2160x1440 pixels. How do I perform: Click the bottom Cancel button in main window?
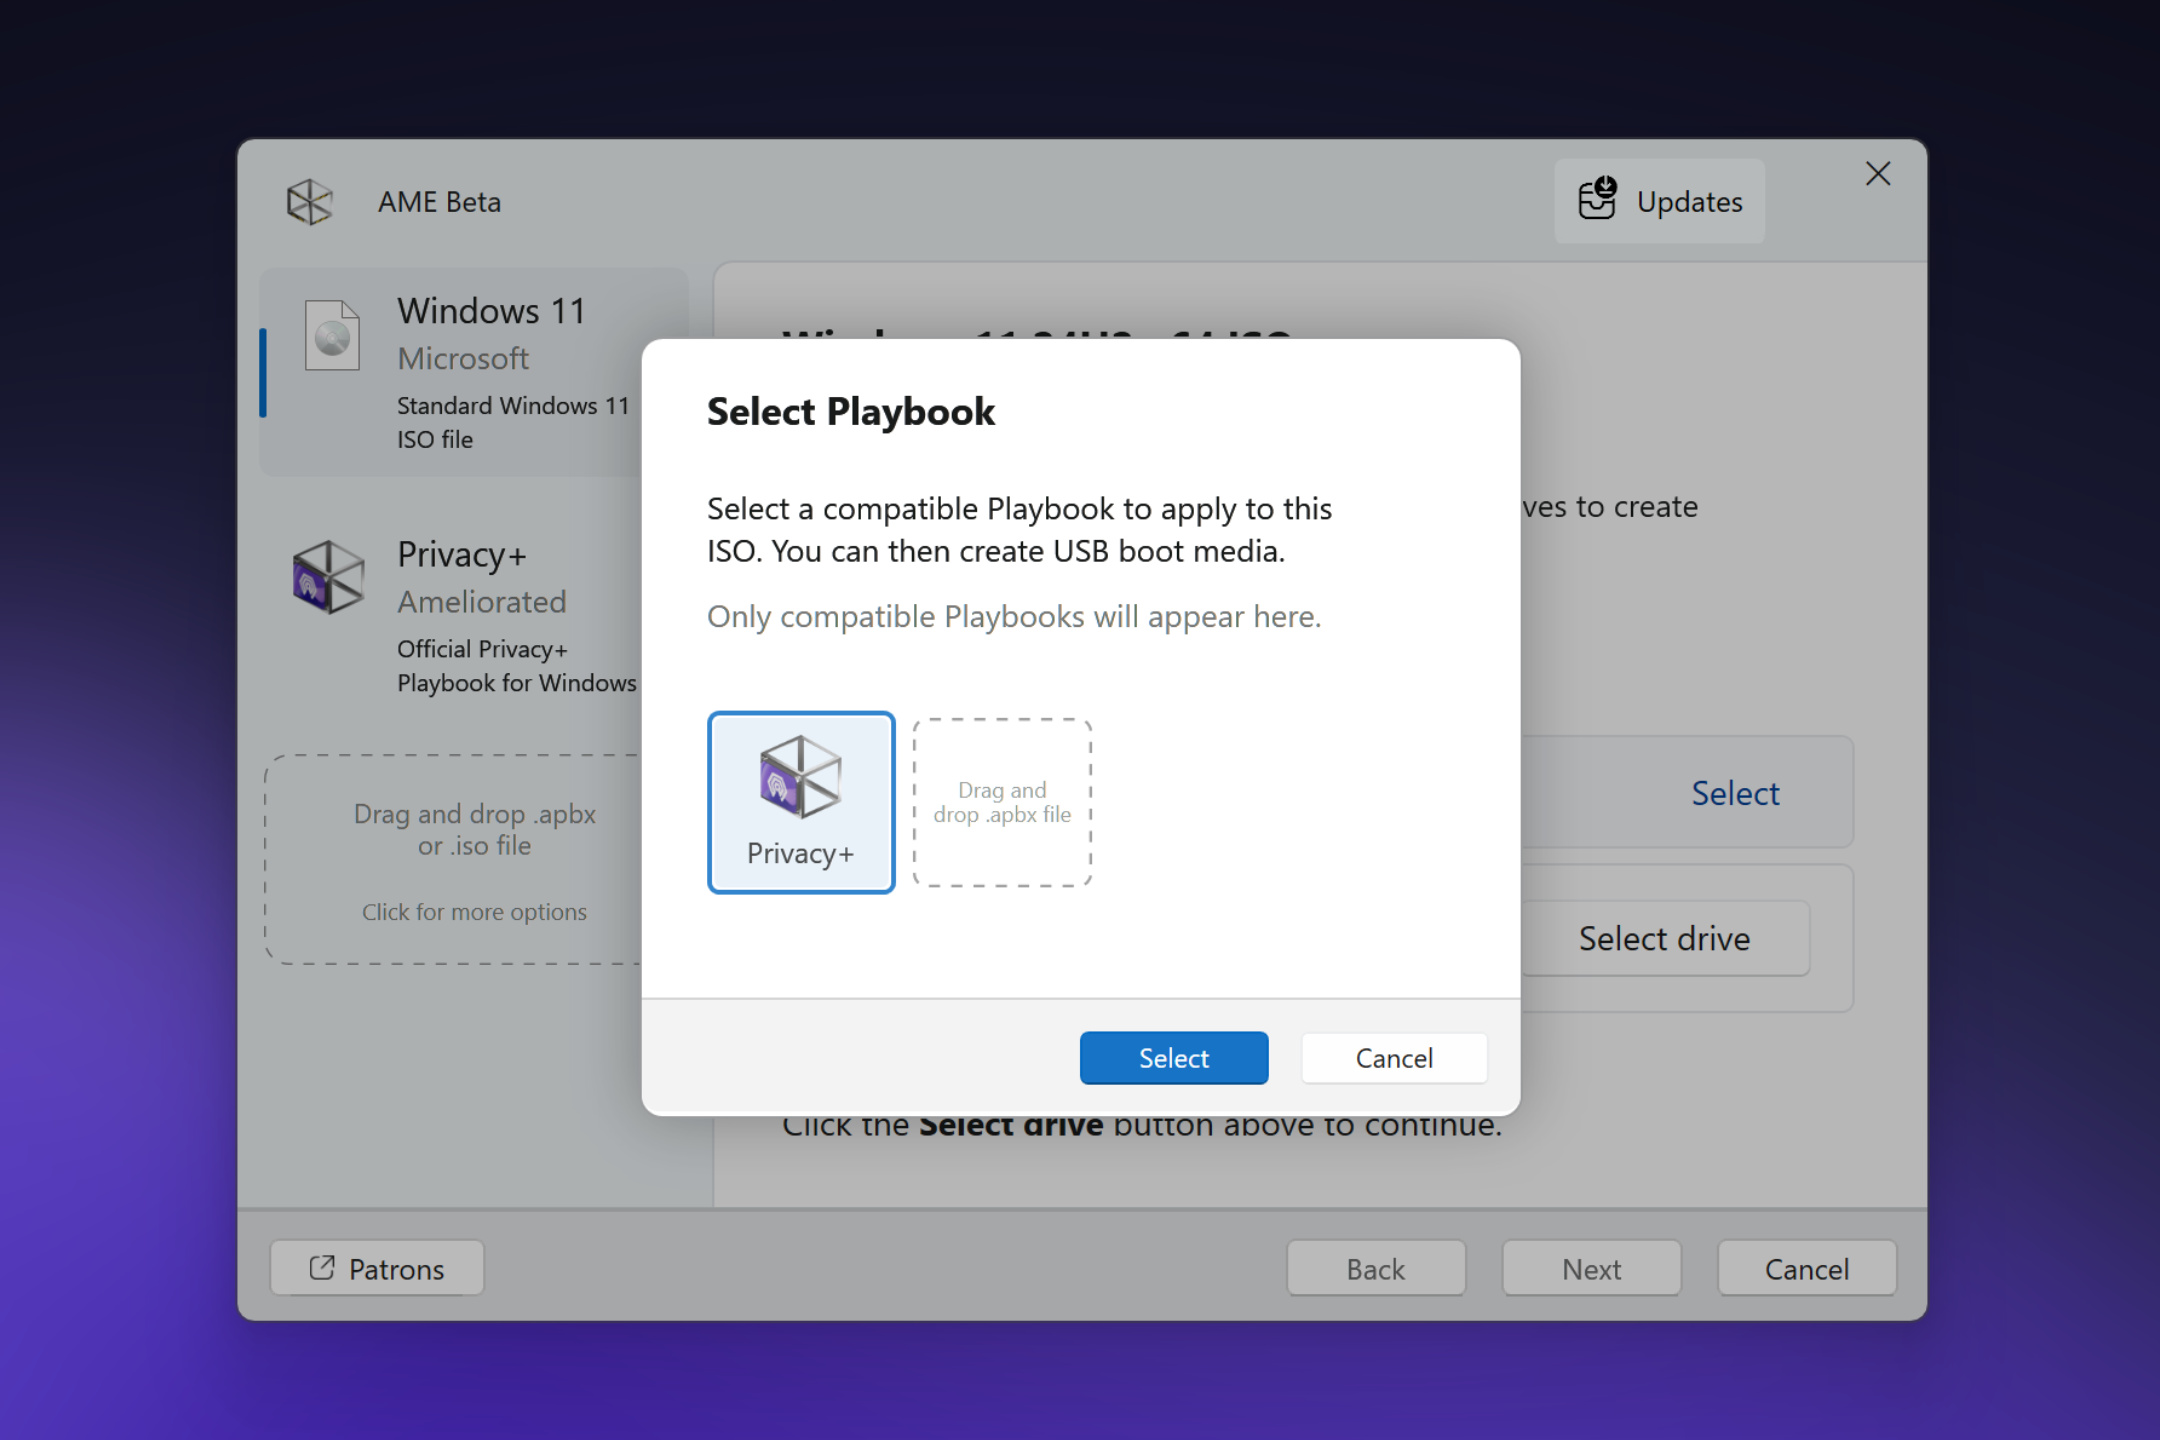(x=1806, y=1268)
